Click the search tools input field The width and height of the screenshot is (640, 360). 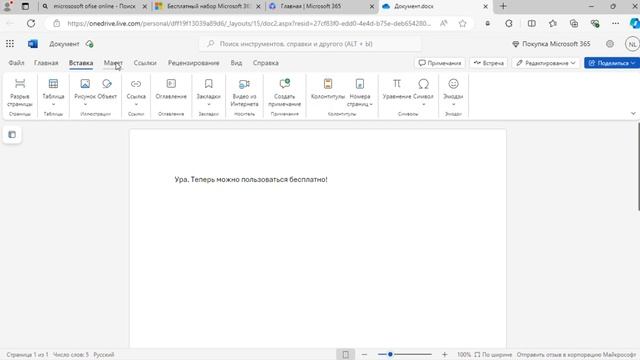[x=310, y=44]
